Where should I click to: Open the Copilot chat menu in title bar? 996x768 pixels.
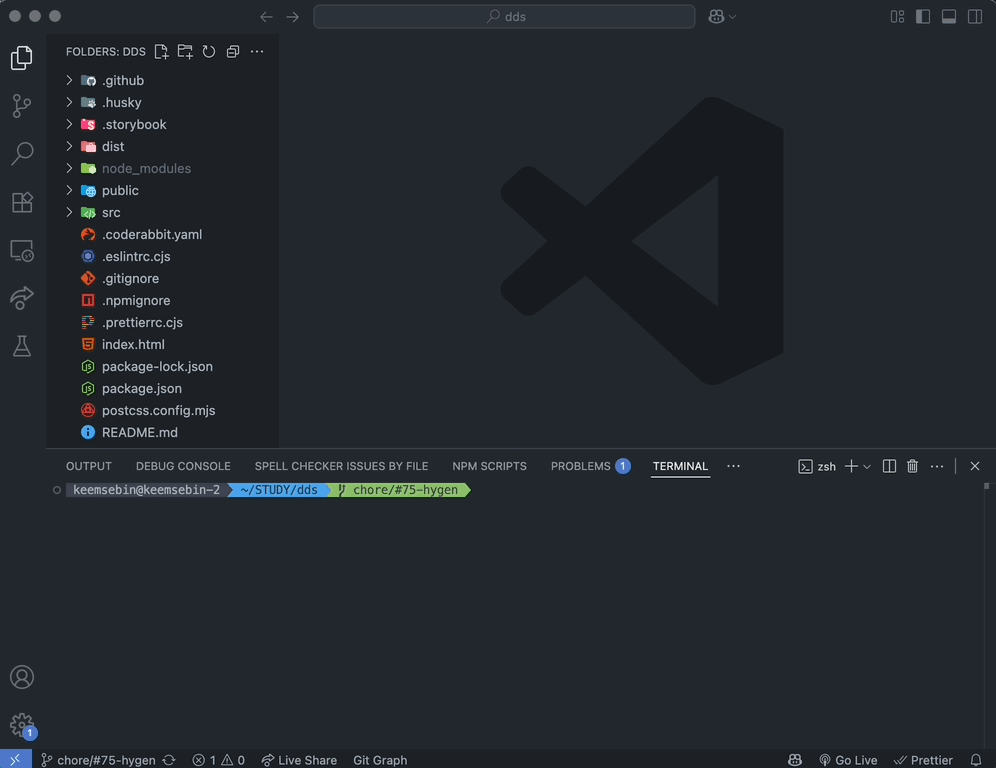pos(722,17)
